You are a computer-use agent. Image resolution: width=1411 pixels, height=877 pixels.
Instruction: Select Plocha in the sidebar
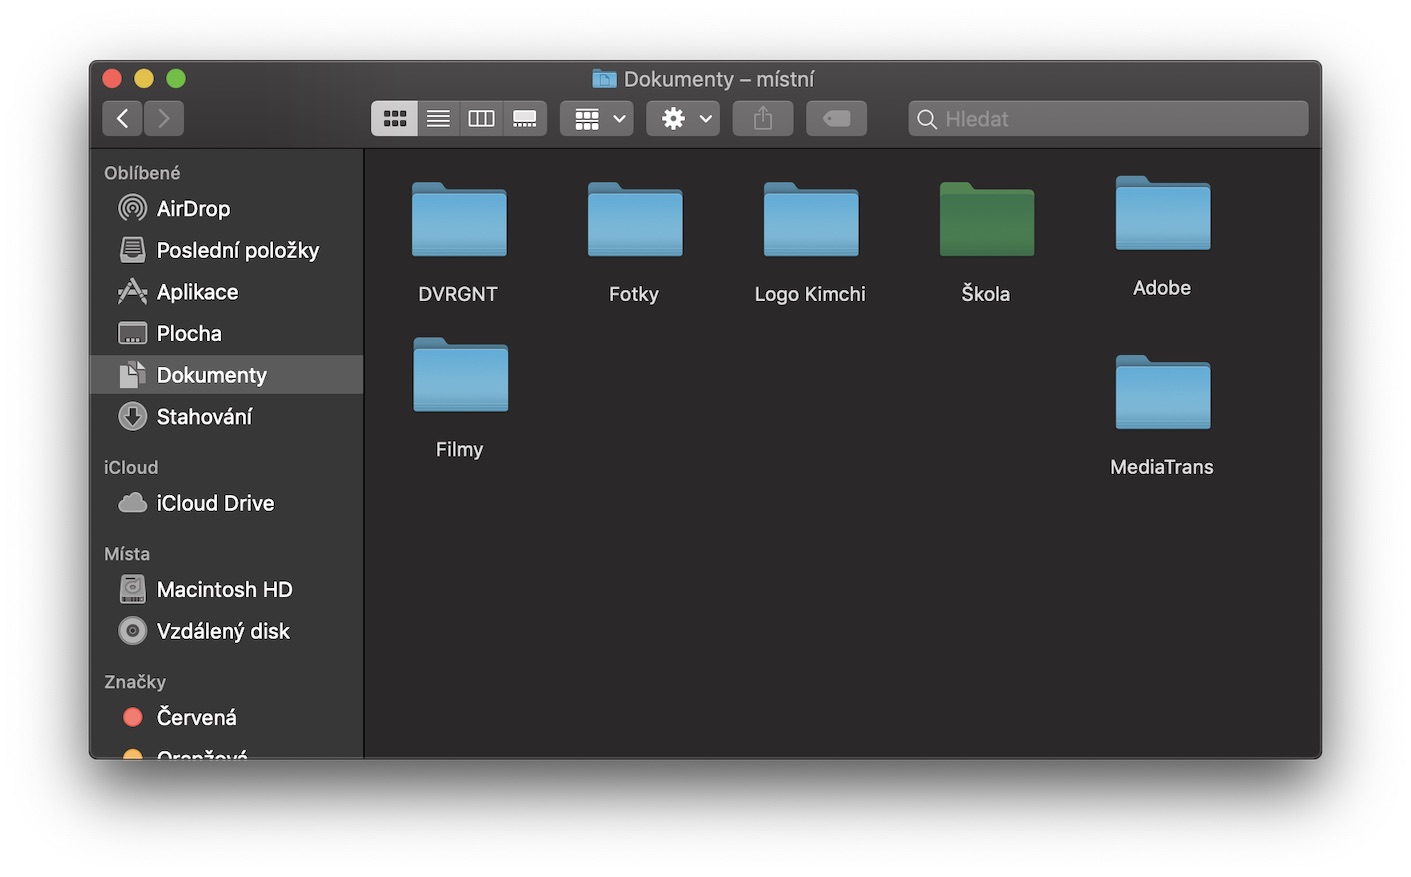[x=189, y=334]
